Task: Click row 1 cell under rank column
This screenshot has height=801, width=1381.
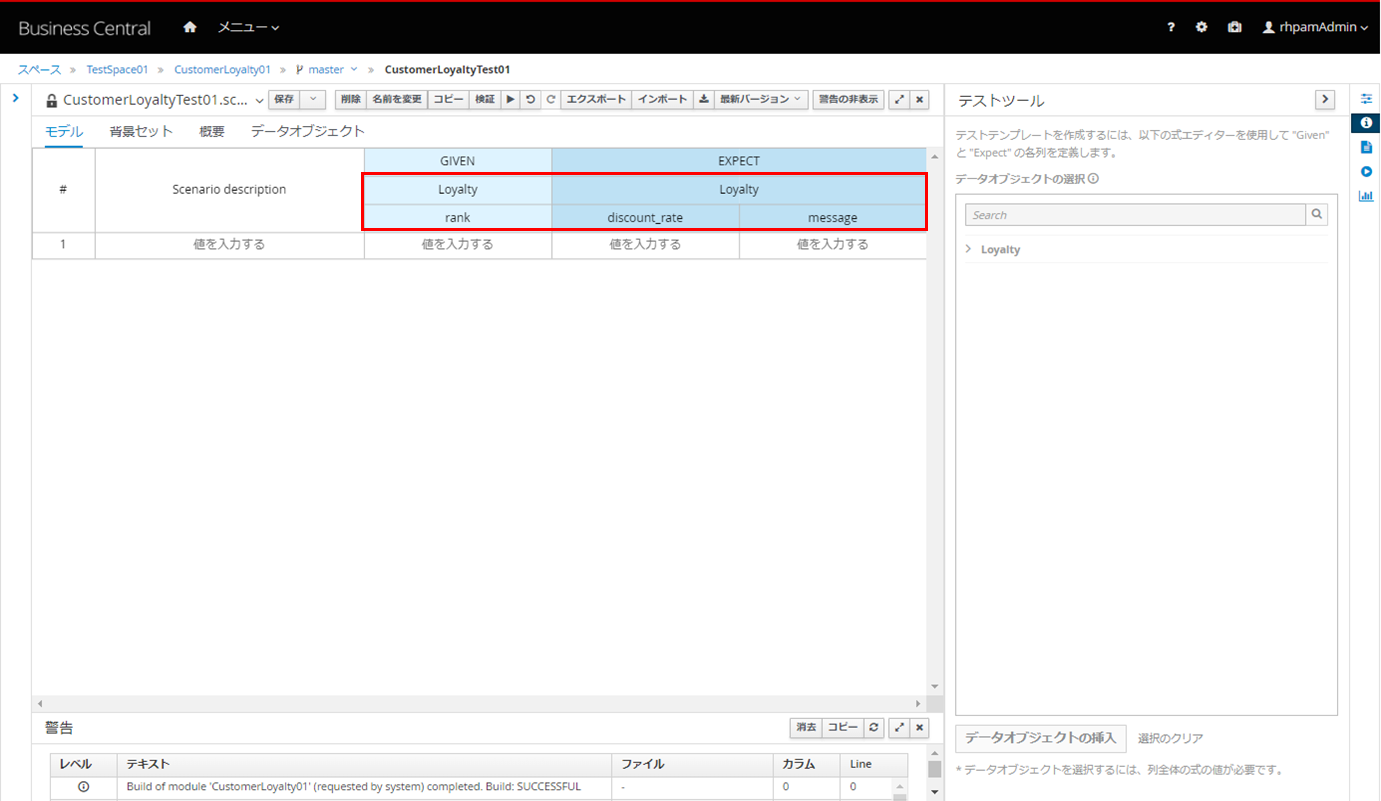Action: click(x=458, y=244)
